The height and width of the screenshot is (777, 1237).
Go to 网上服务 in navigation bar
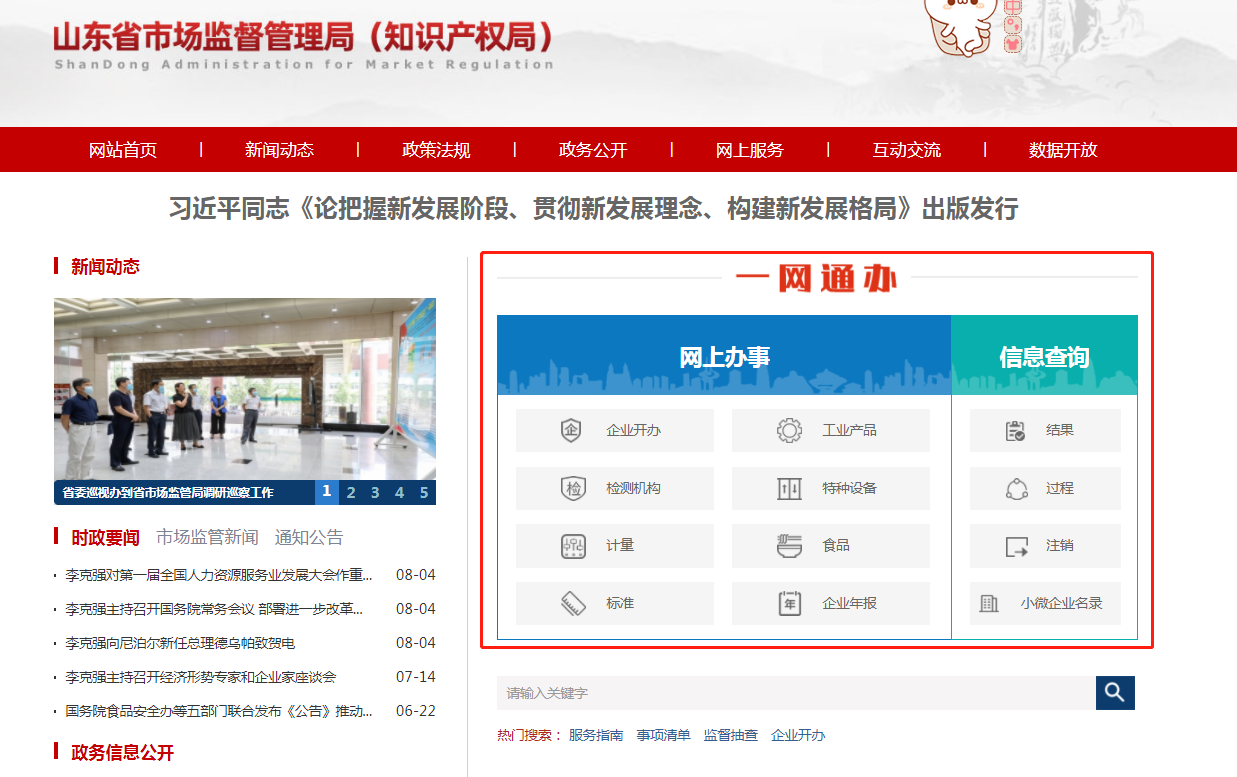(x=749, y=150)
